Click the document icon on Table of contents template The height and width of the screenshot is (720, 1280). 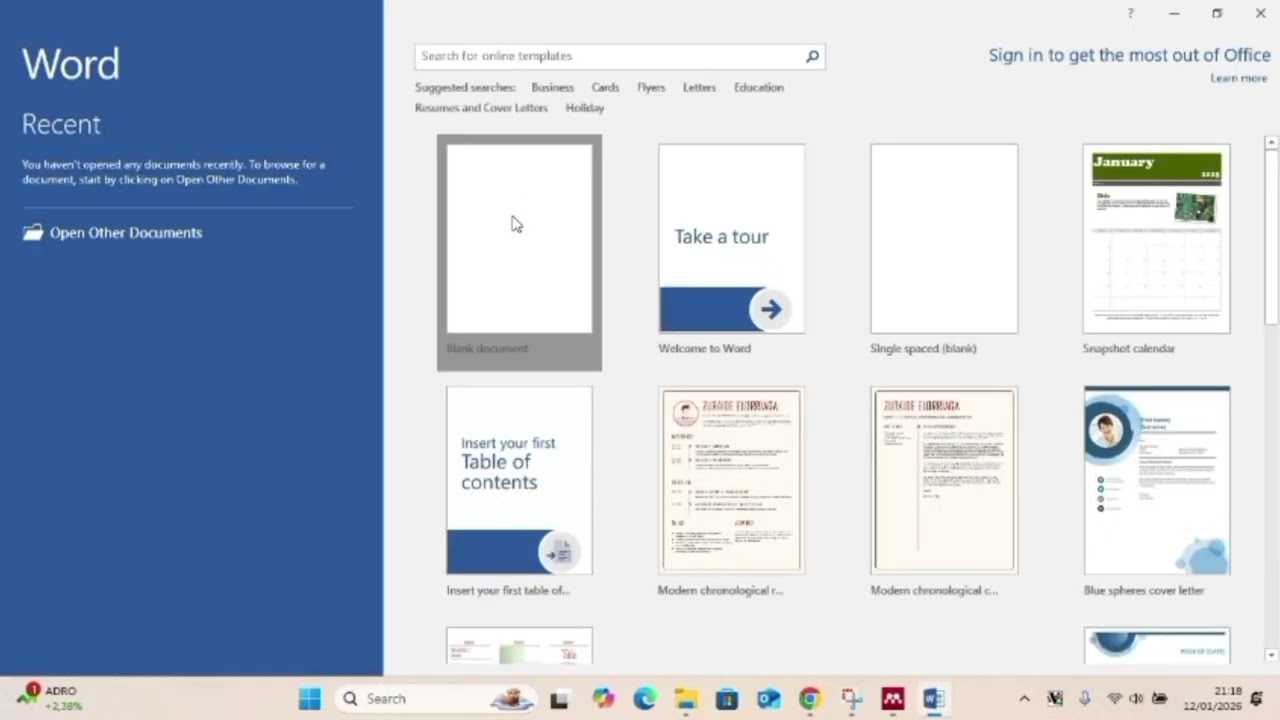pos(558,552)
